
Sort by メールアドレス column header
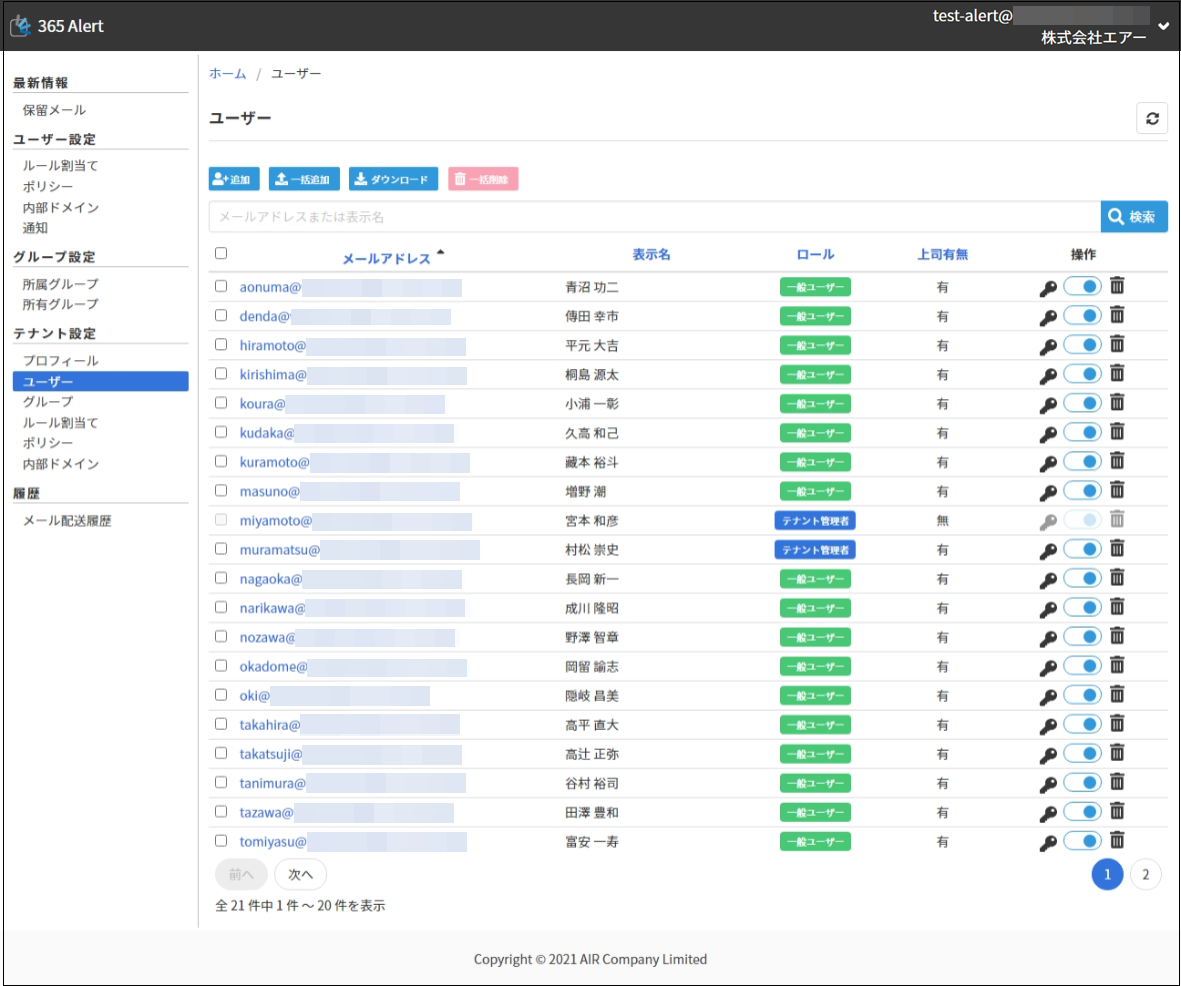[x=386, y=258]
